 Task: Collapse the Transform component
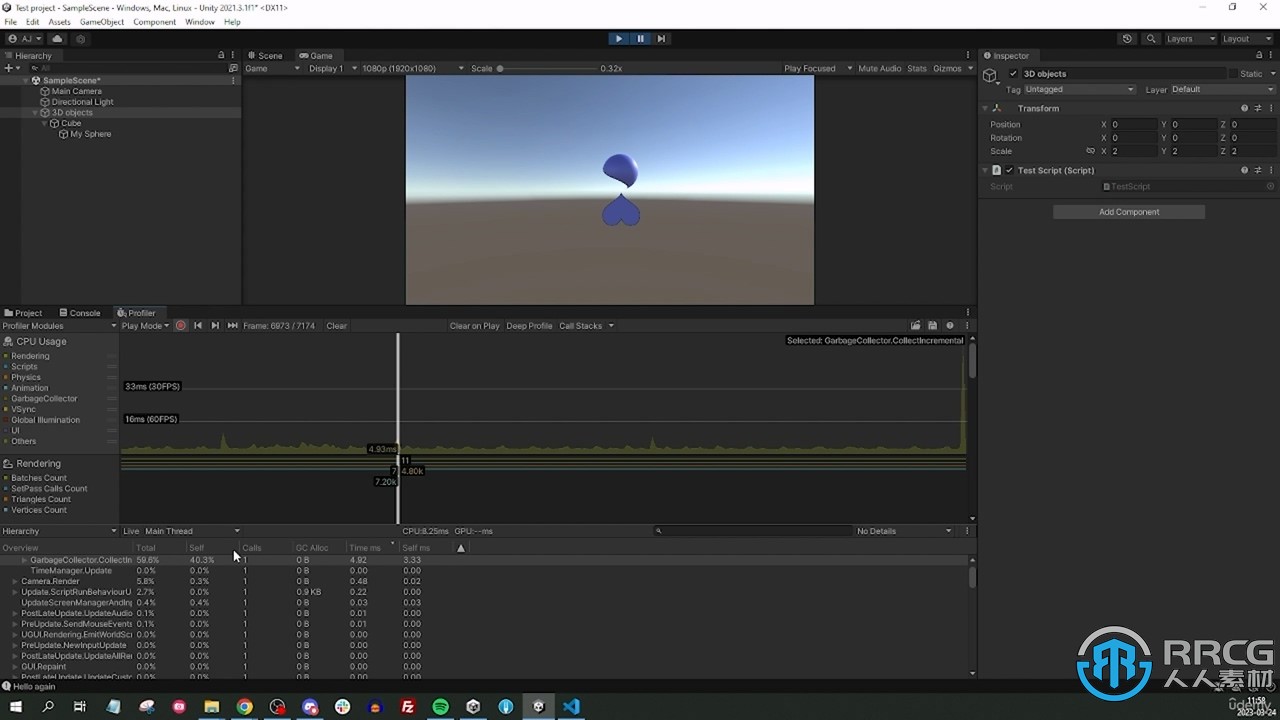[985, 108]
